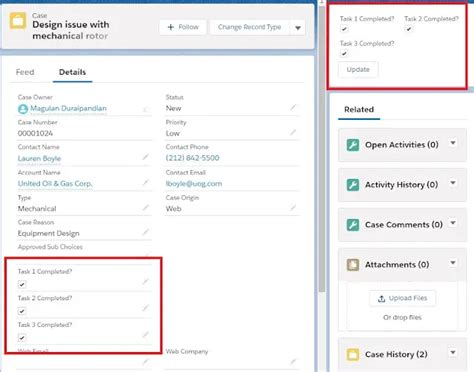Edit the Priority field pencil icon

(293, 132)
